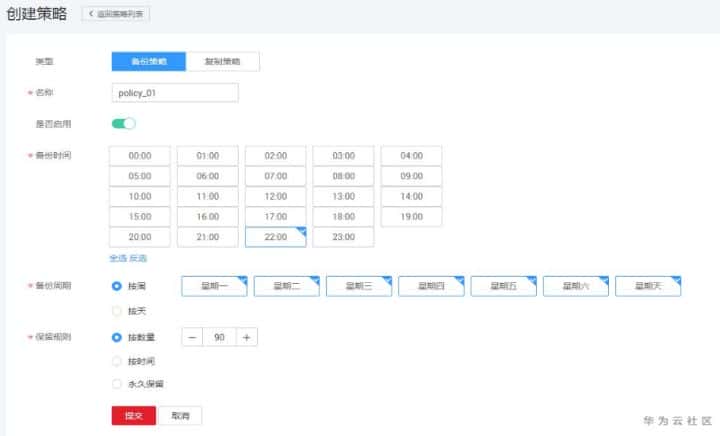
Task: Select the 15:00 backup time
Action: click(x=140, y=217)
